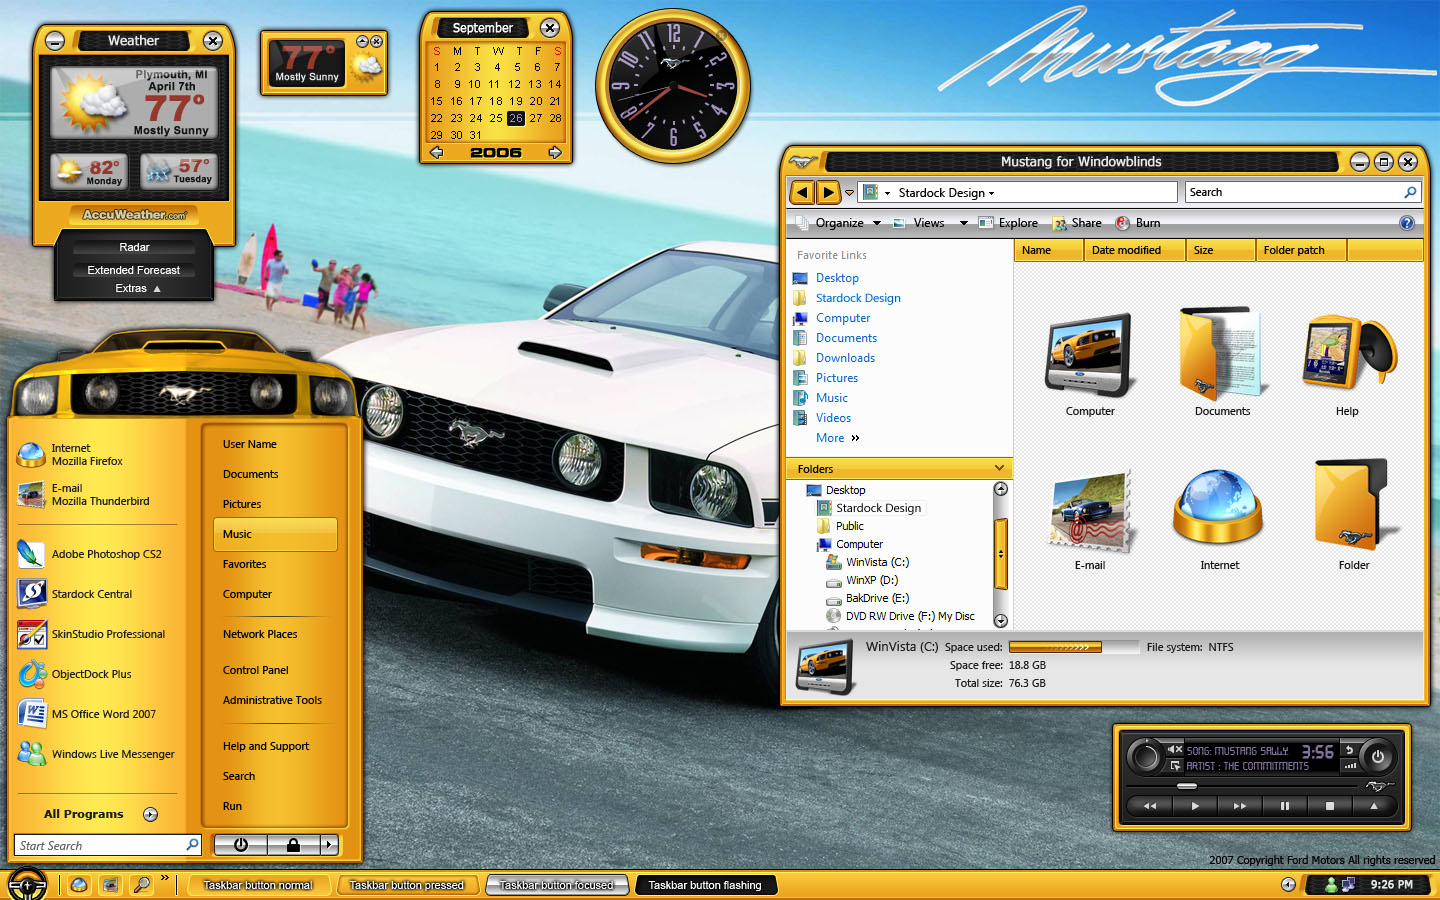Image resolution: width=1440 pixels, height=900 pixels.
Task: Click the Explore toolbar button
Action: 1008,223
